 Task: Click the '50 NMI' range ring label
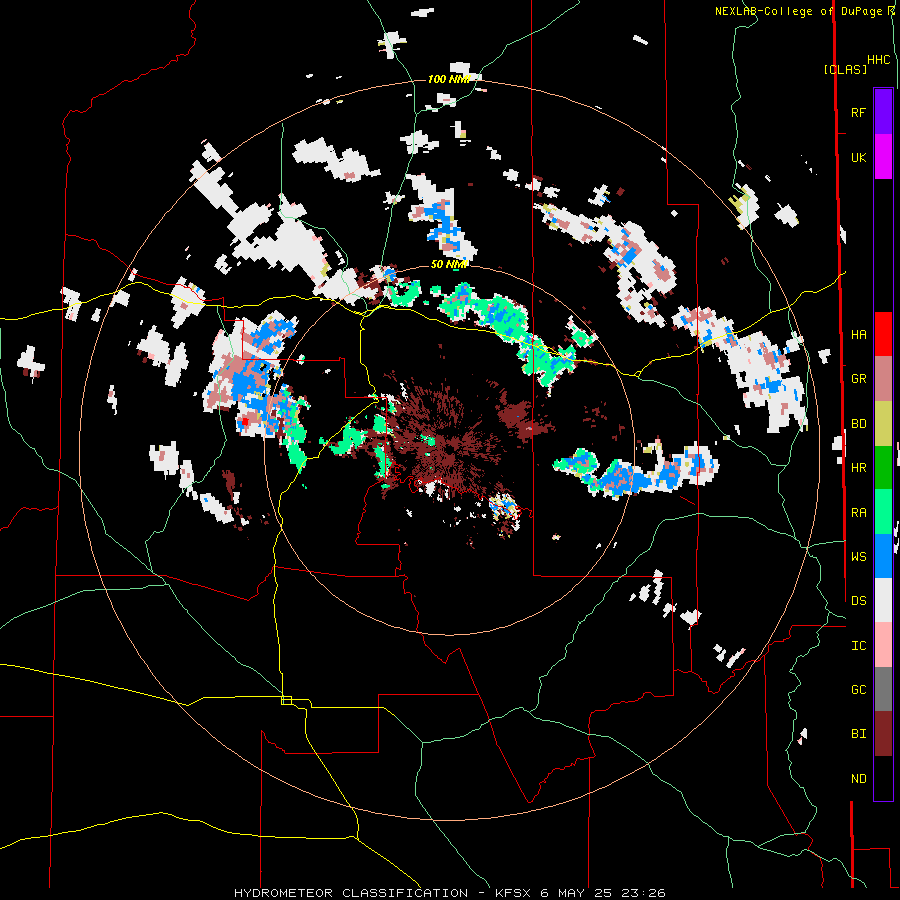449,264
